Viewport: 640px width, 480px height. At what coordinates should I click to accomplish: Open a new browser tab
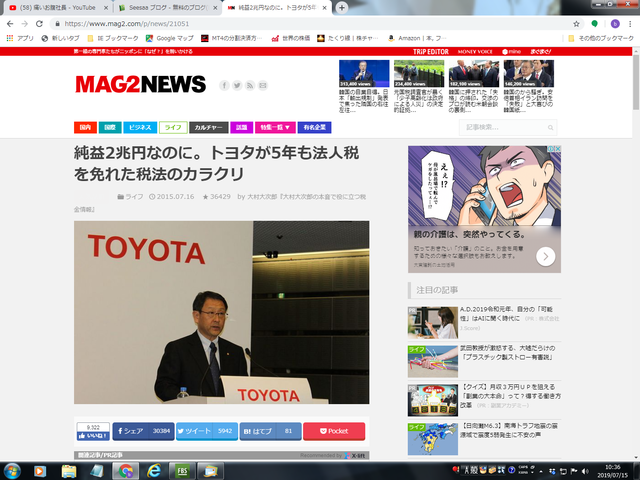pos(342,8)
